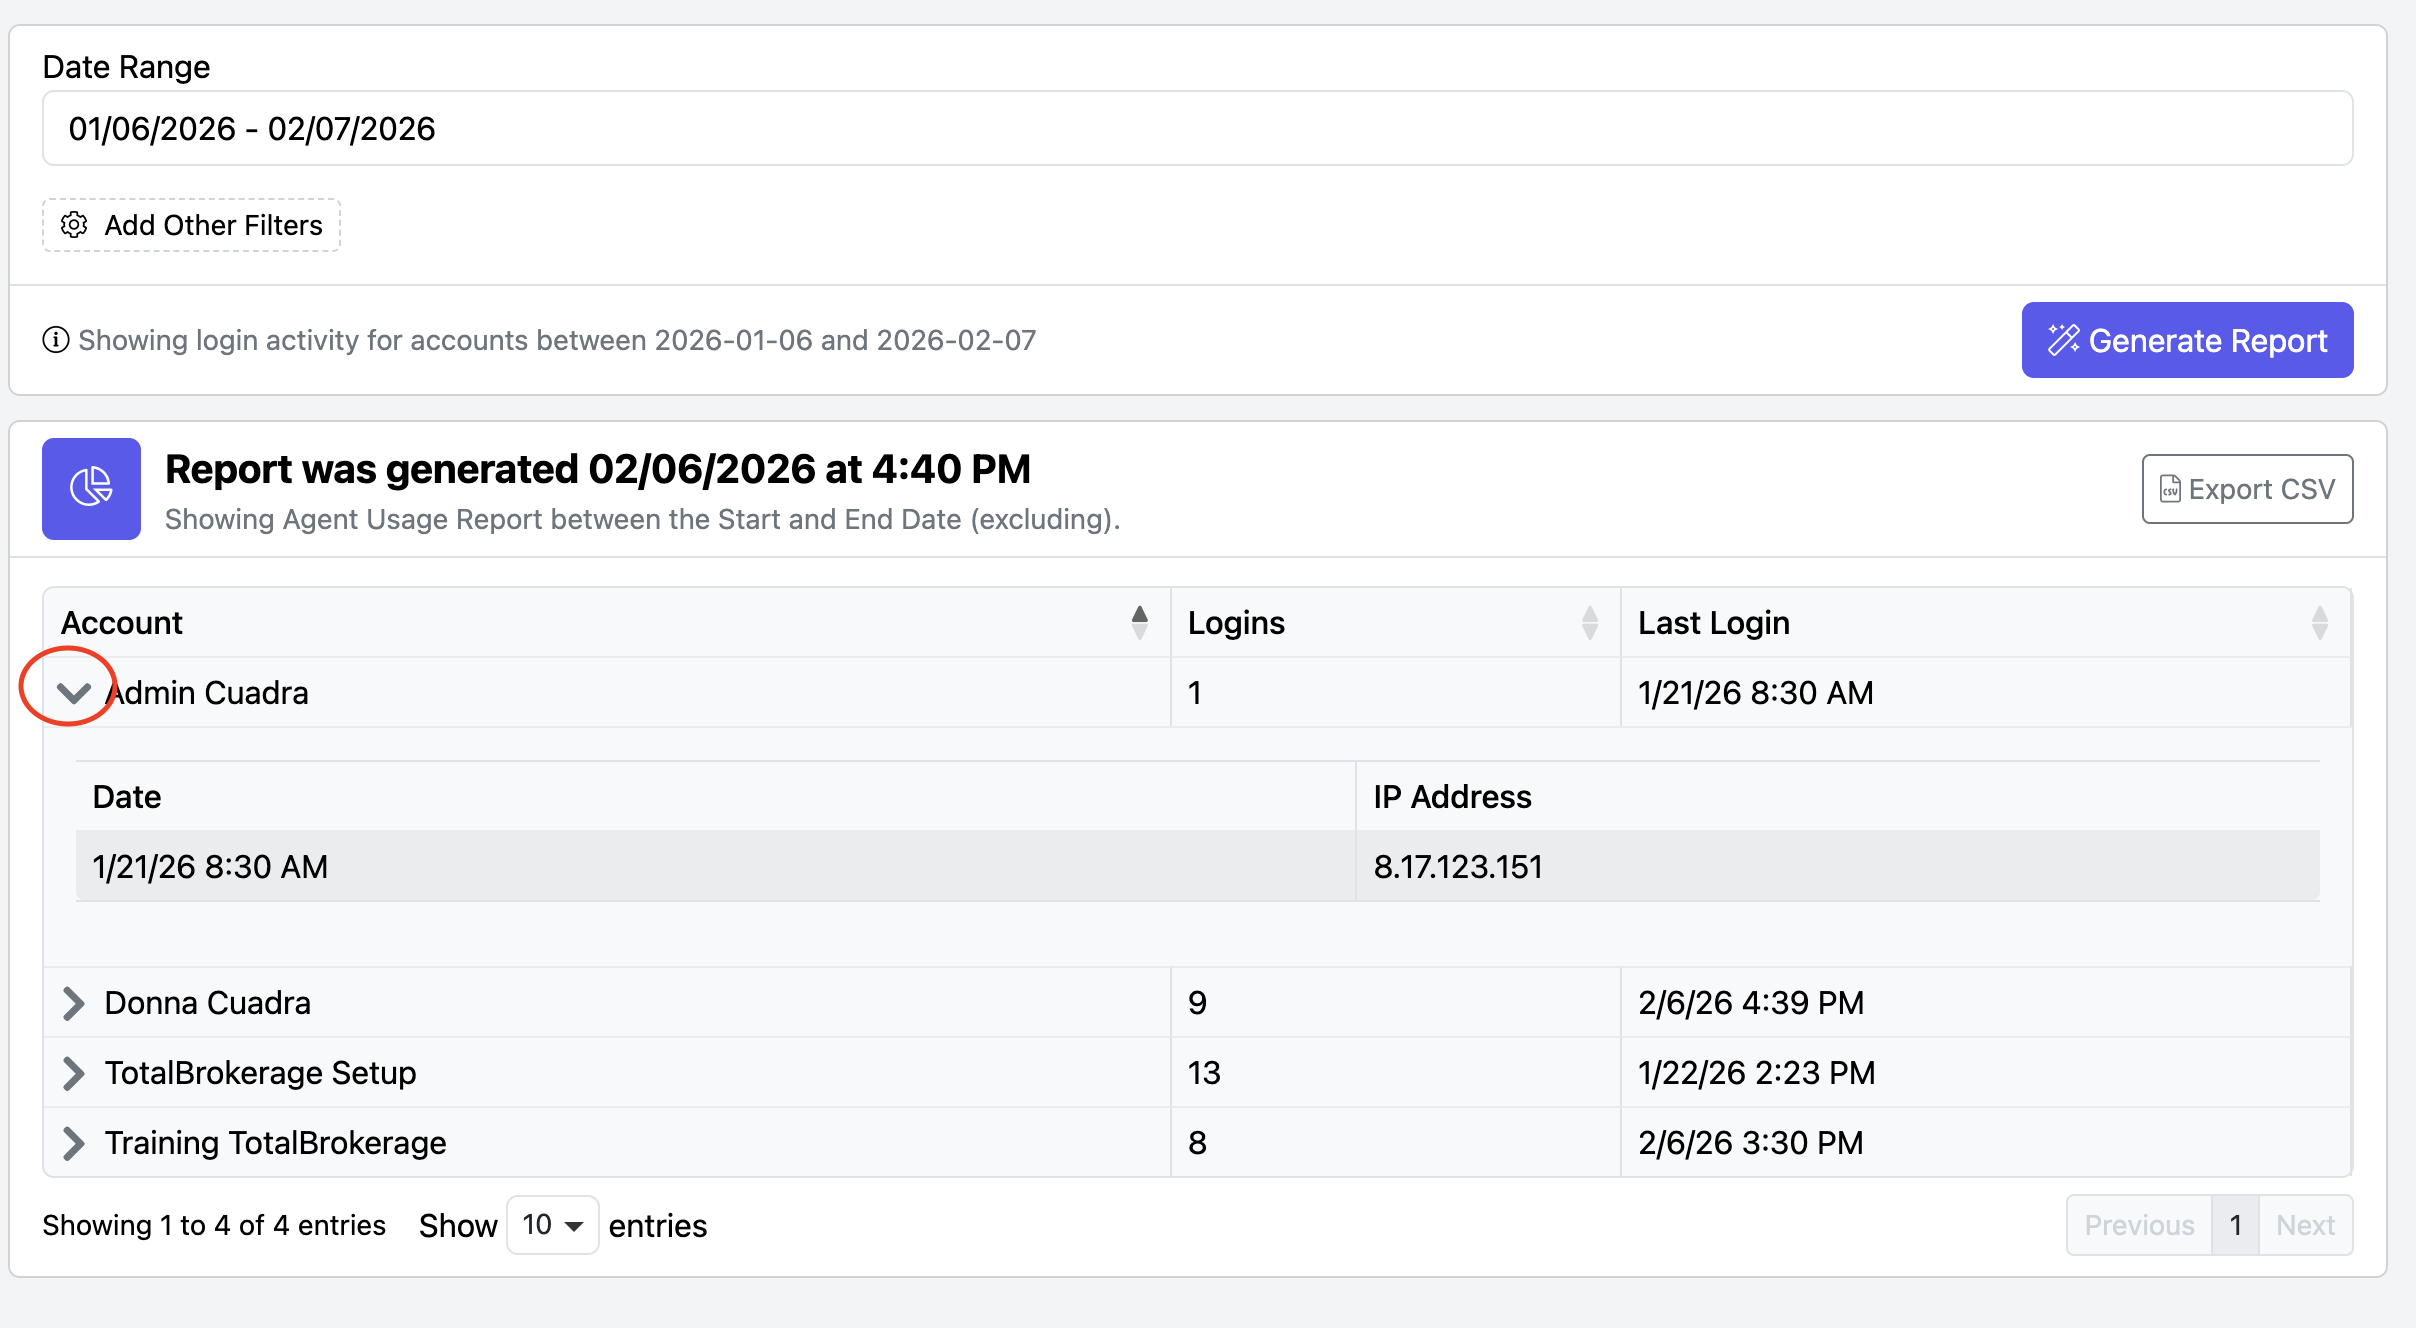The height and width of the screenshot is (1328, 2416).
Task: Sort table by Last Login column arrows
Action: (x=2319, y=622)
